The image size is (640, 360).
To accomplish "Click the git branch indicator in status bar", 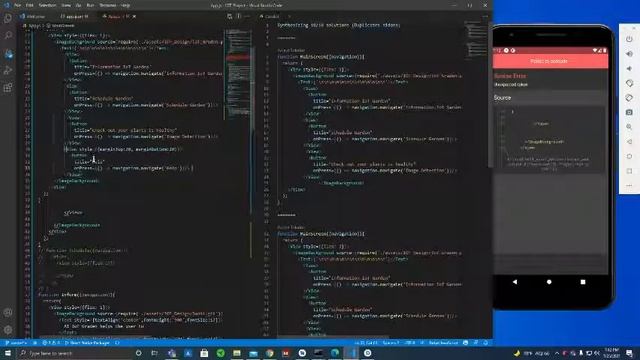I will point(16,343).
